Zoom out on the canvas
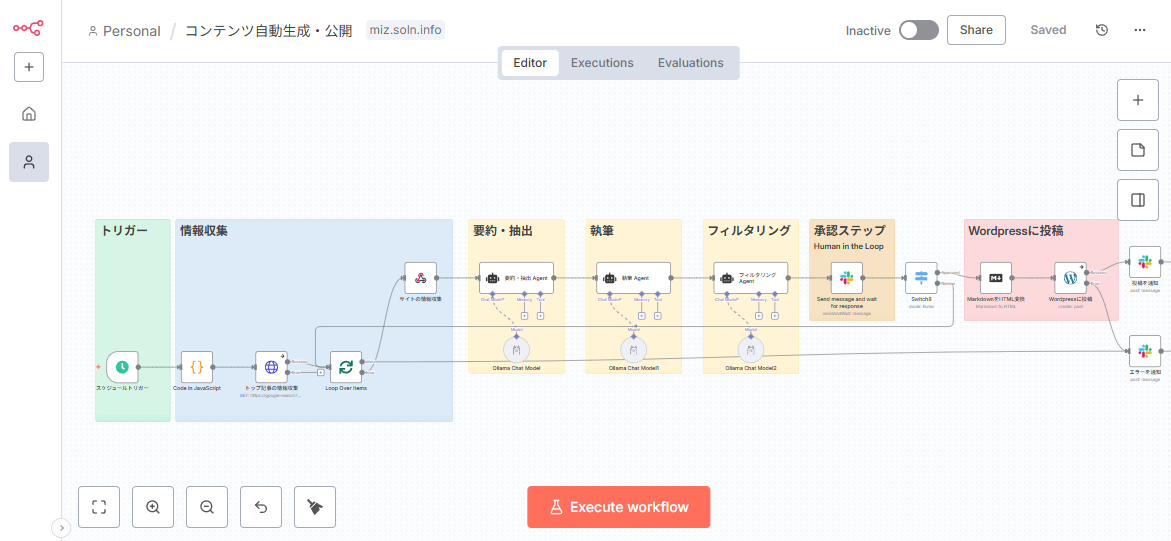 [x=207, y=507]
